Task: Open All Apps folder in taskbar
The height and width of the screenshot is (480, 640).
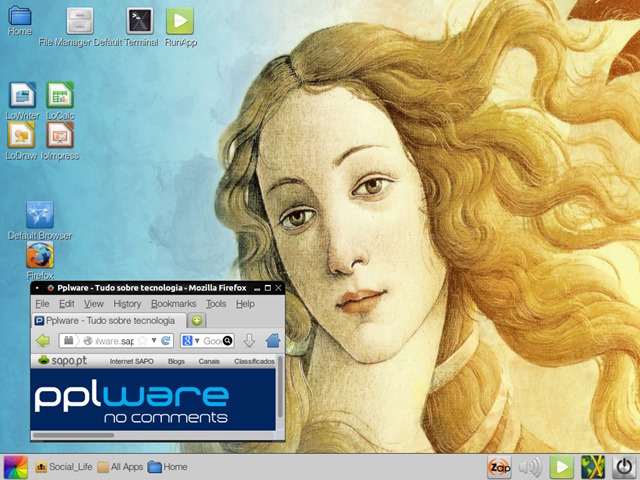Action: pos(120,467)
